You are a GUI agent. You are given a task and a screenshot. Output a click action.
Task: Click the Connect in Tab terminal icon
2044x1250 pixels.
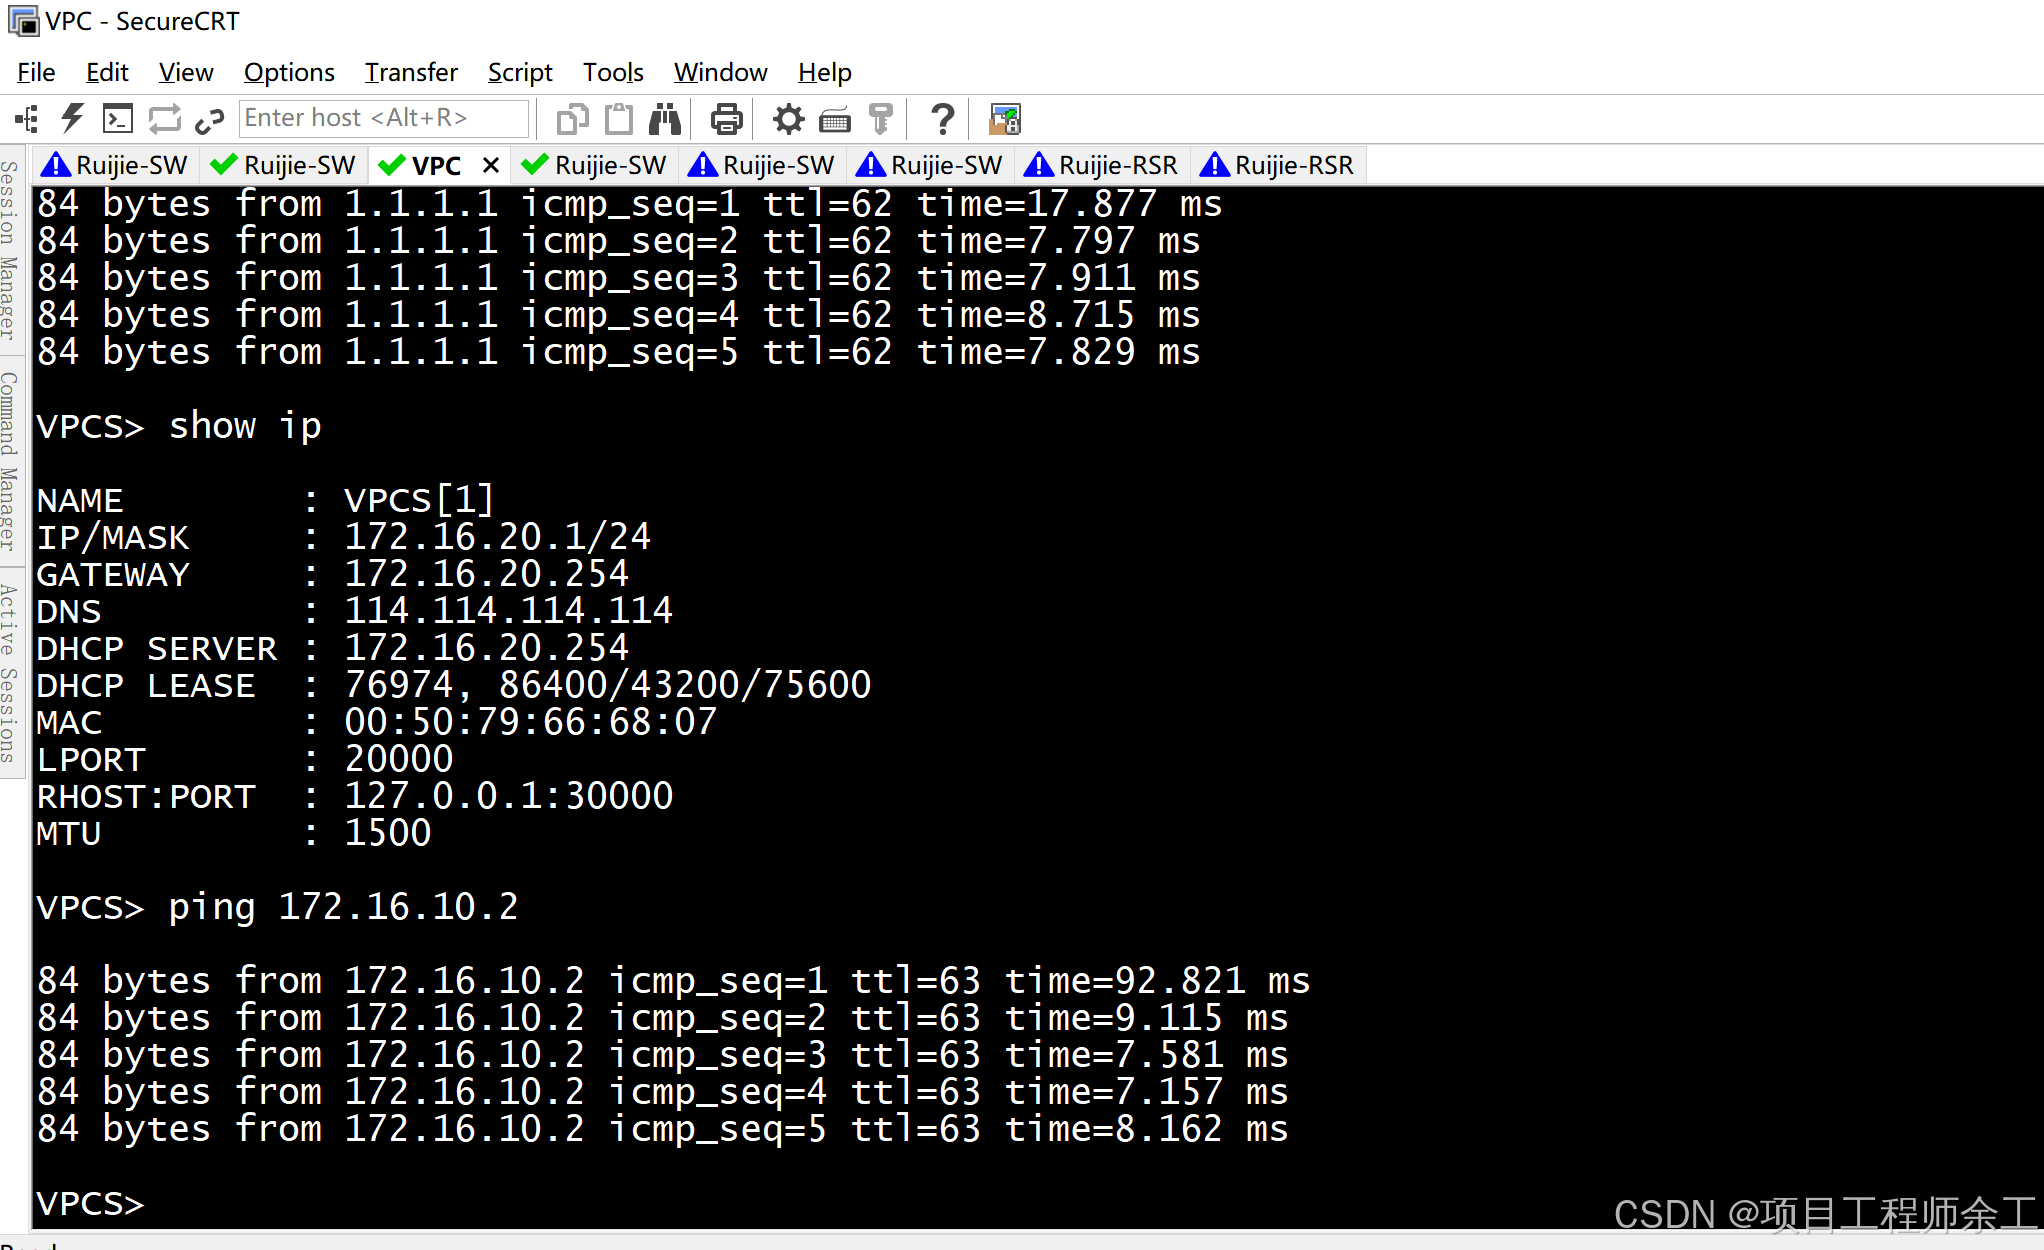(x=118, y=120)
